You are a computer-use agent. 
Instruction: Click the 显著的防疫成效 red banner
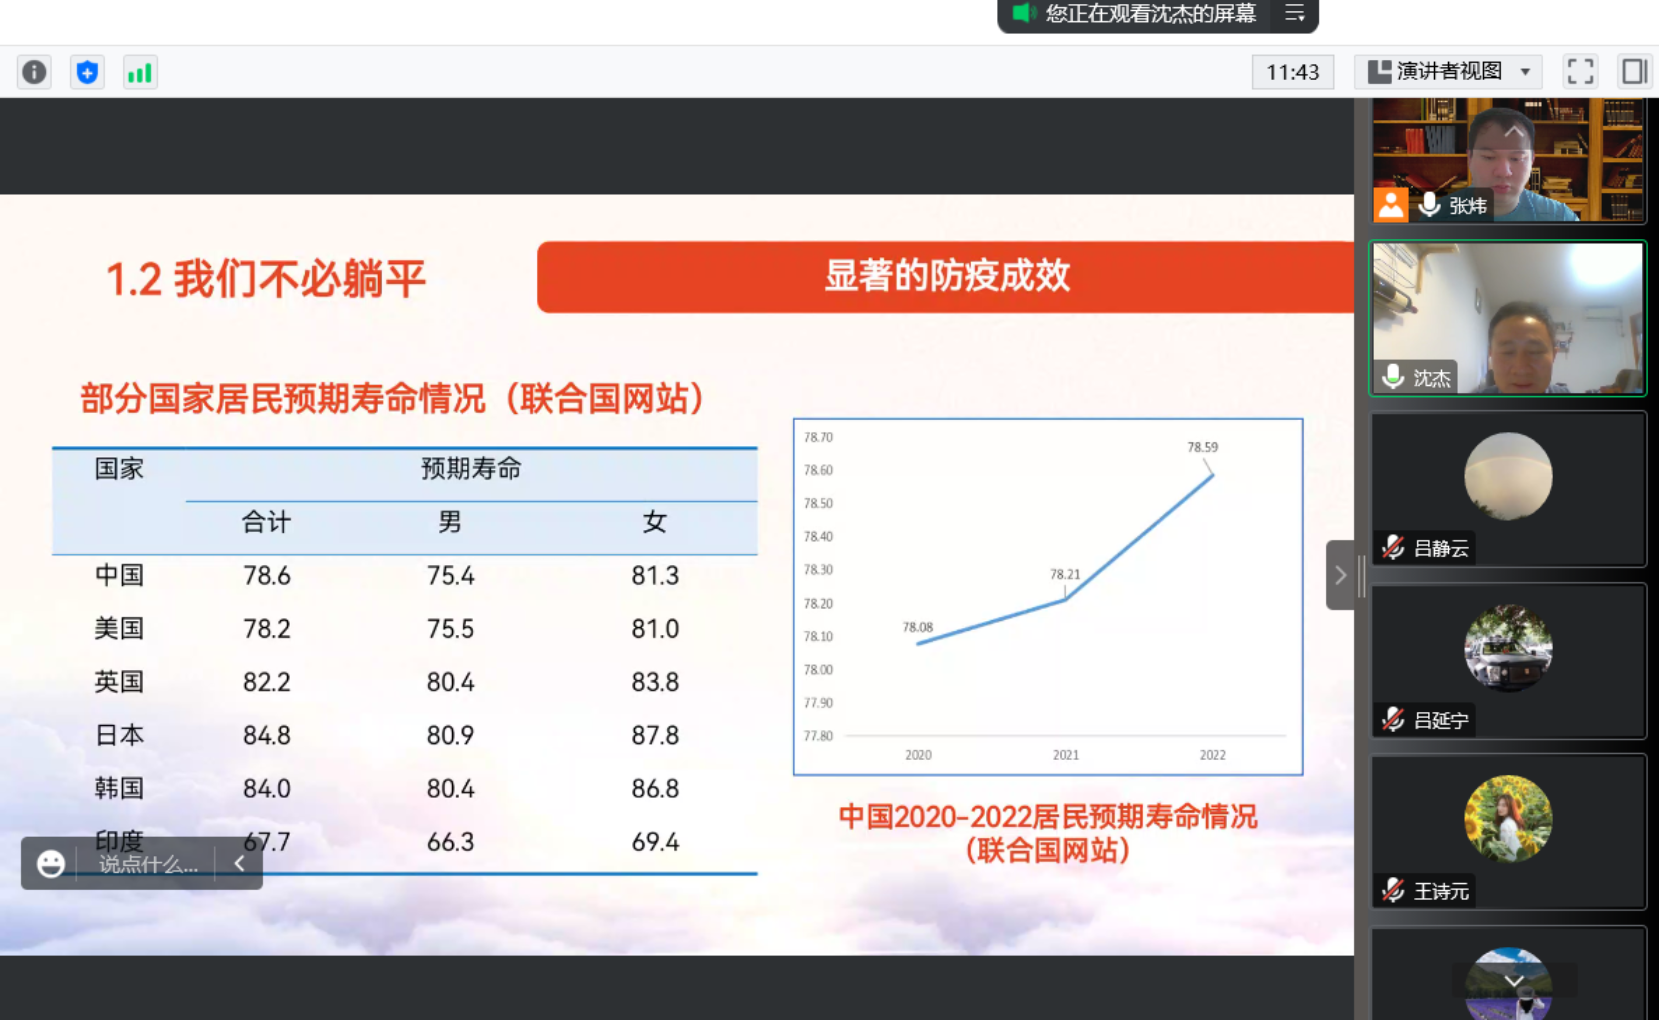click(x=946, y=277)
